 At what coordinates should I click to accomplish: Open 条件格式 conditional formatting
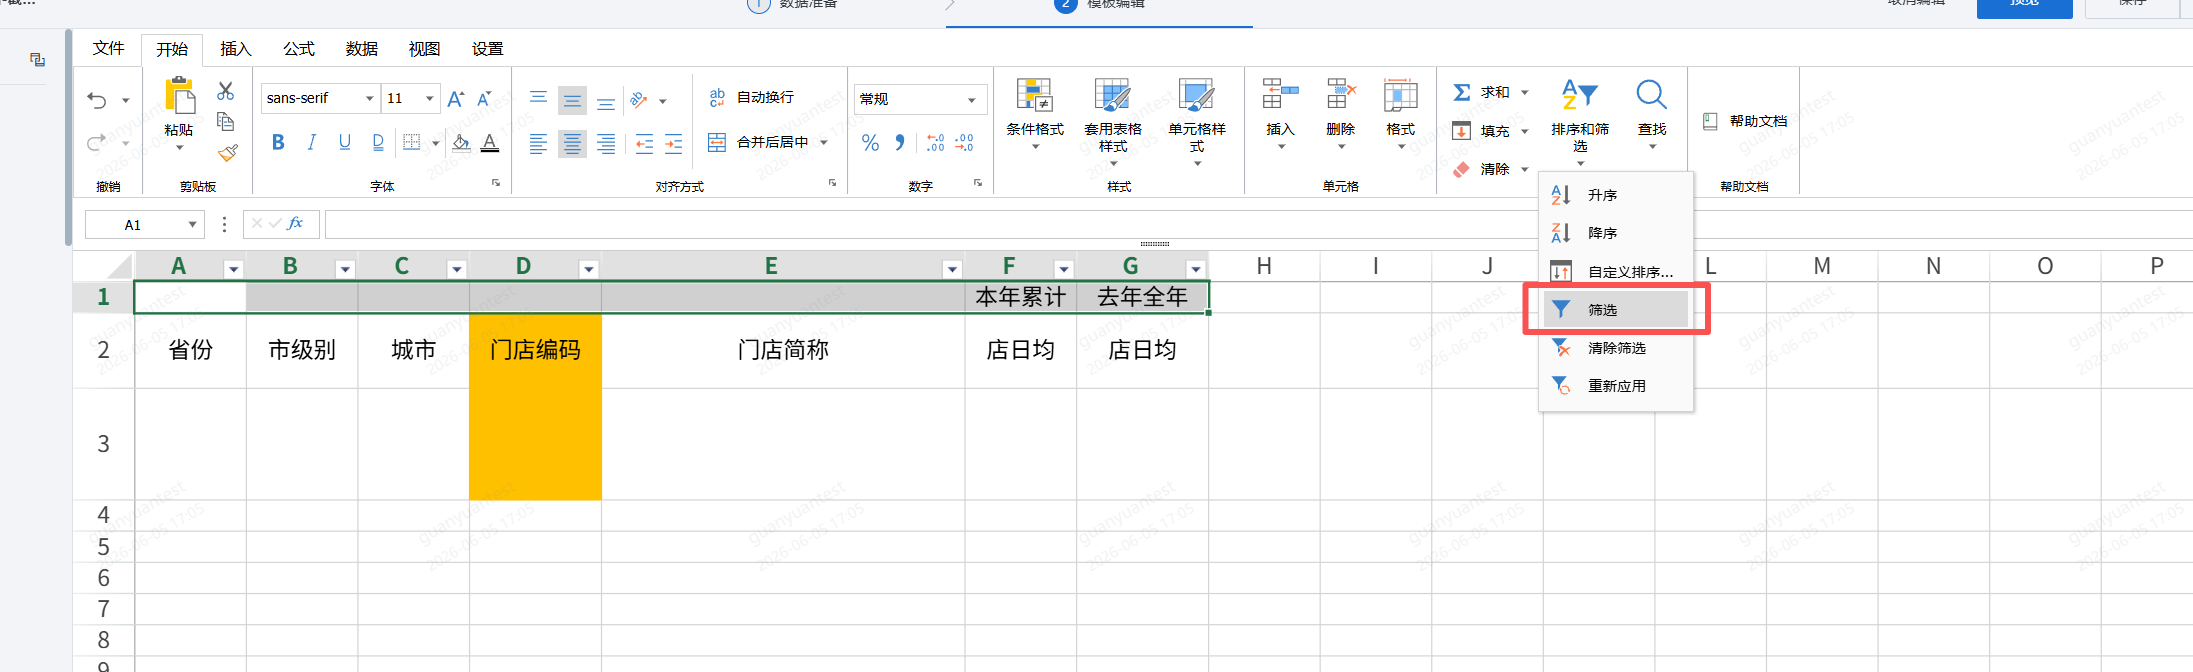(1035, 112)
